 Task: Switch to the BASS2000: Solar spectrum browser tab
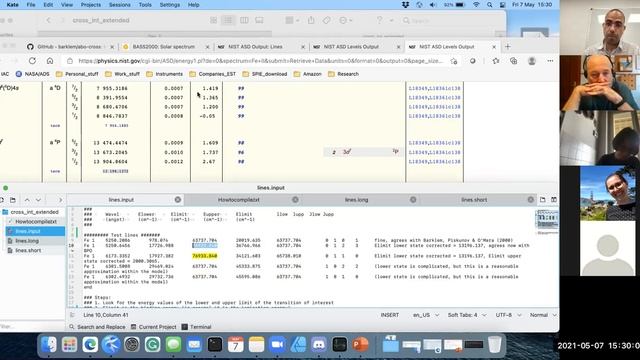[x=163, y=47]
